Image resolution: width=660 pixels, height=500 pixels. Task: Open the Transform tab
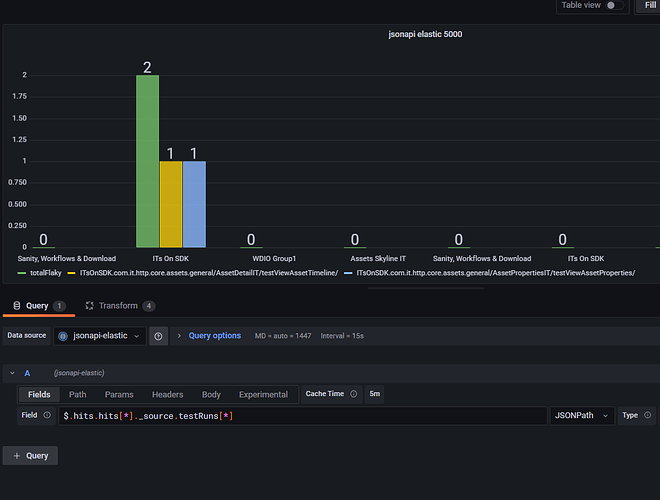(120, 306)
